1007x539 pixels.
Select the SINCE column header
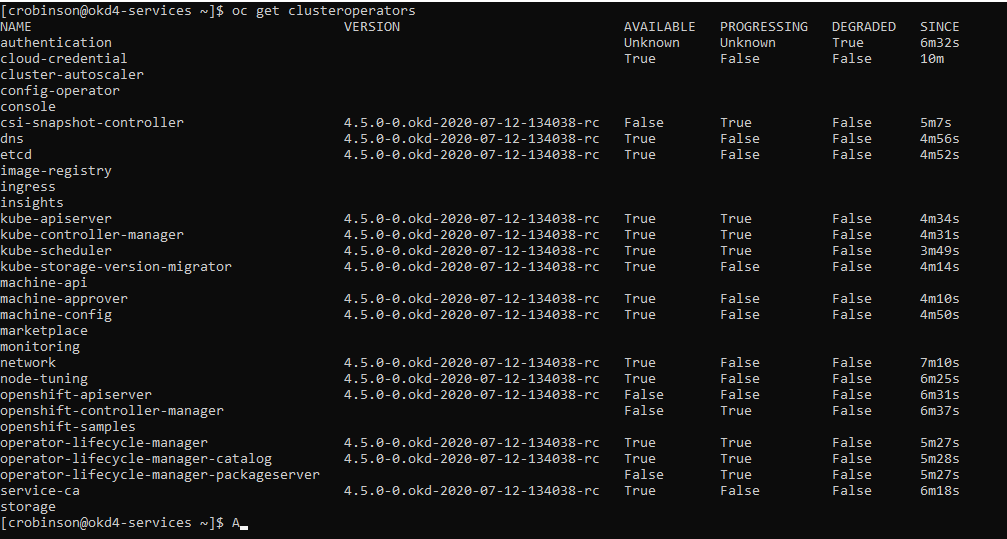pyautogui.click(x=940, y=27)
